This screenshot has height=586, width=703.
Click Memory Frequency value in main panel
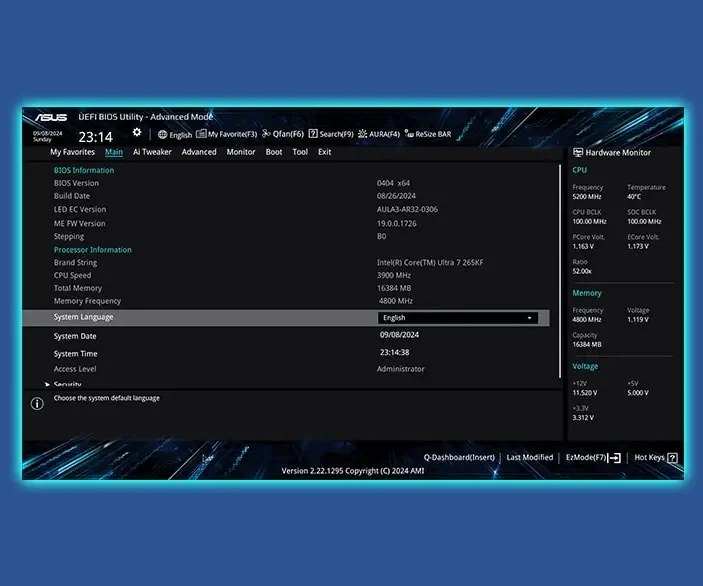click(x=396, y=301)
